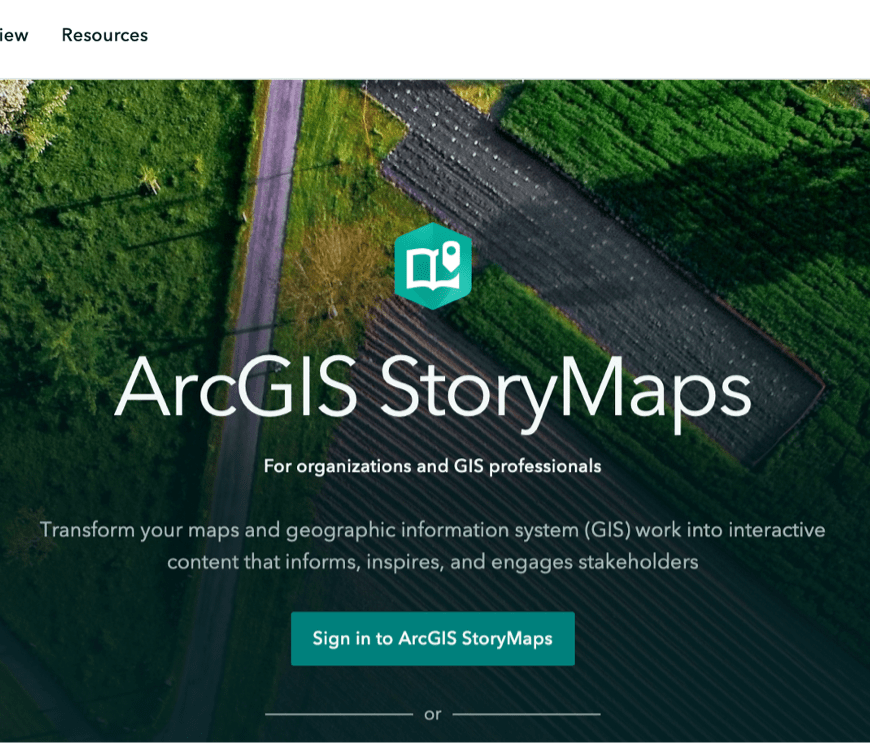Click the map pin inside the StoryMaps logo
Screen dimensions: 870x747
coord(451,254)
